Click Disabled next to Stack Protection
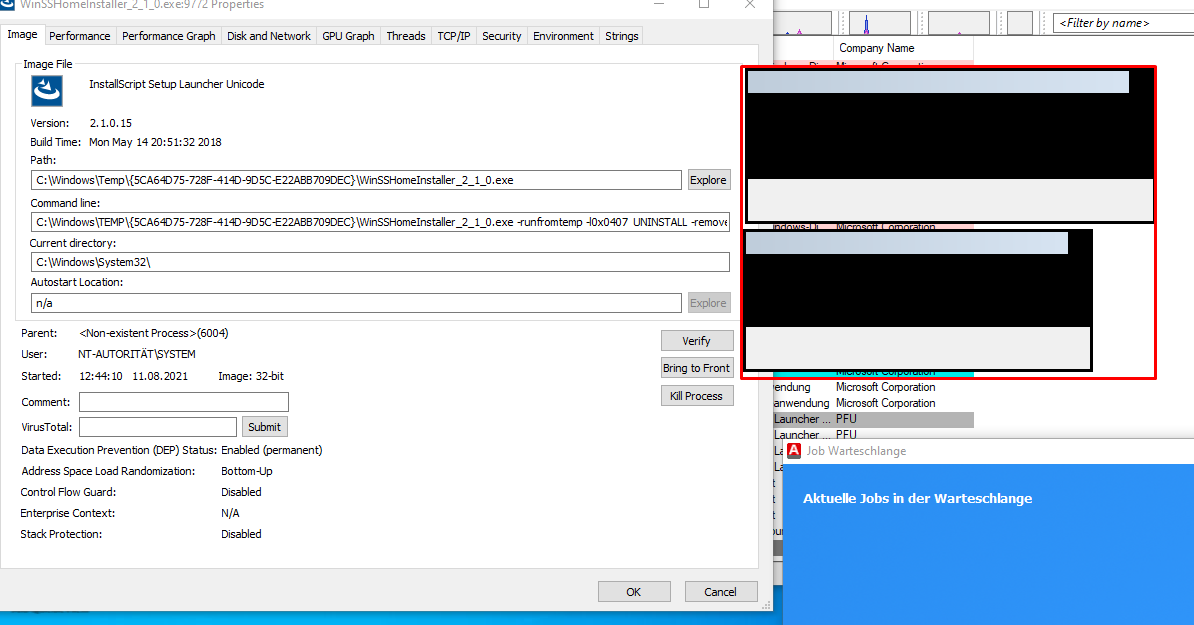This screenshot has width=1194, height=625. (x=241, y=534)
